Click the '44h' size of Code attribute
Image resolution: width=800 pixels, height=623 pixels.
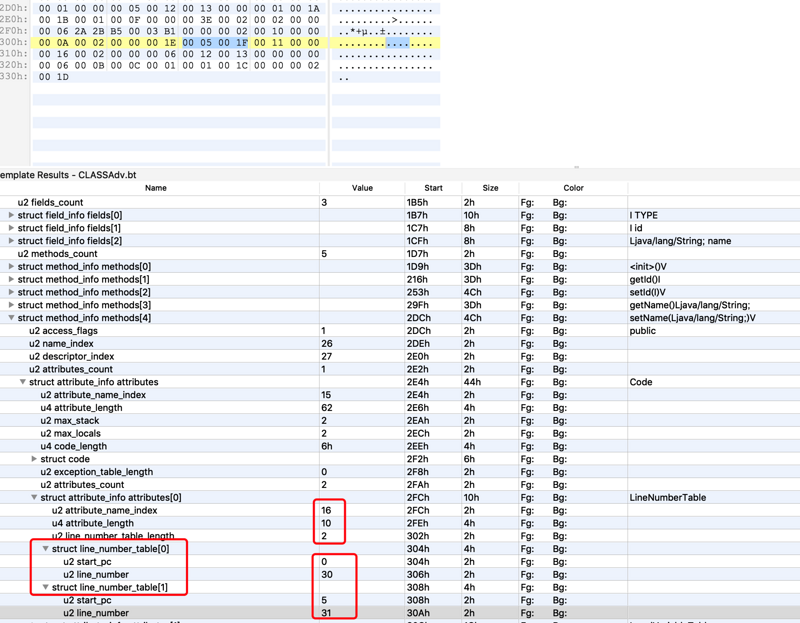(x=472, y=382)
